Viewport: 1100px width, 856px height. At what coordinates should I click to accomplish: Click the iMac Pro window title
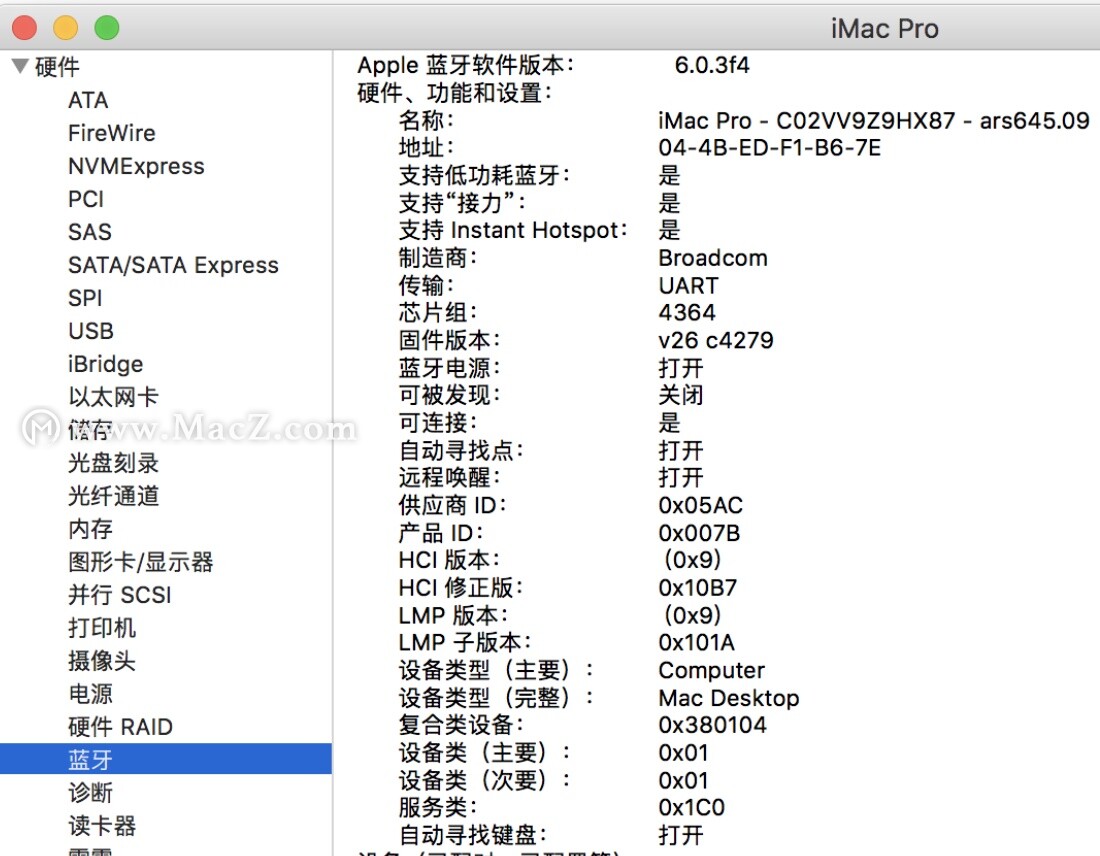(x=885, y=29)
